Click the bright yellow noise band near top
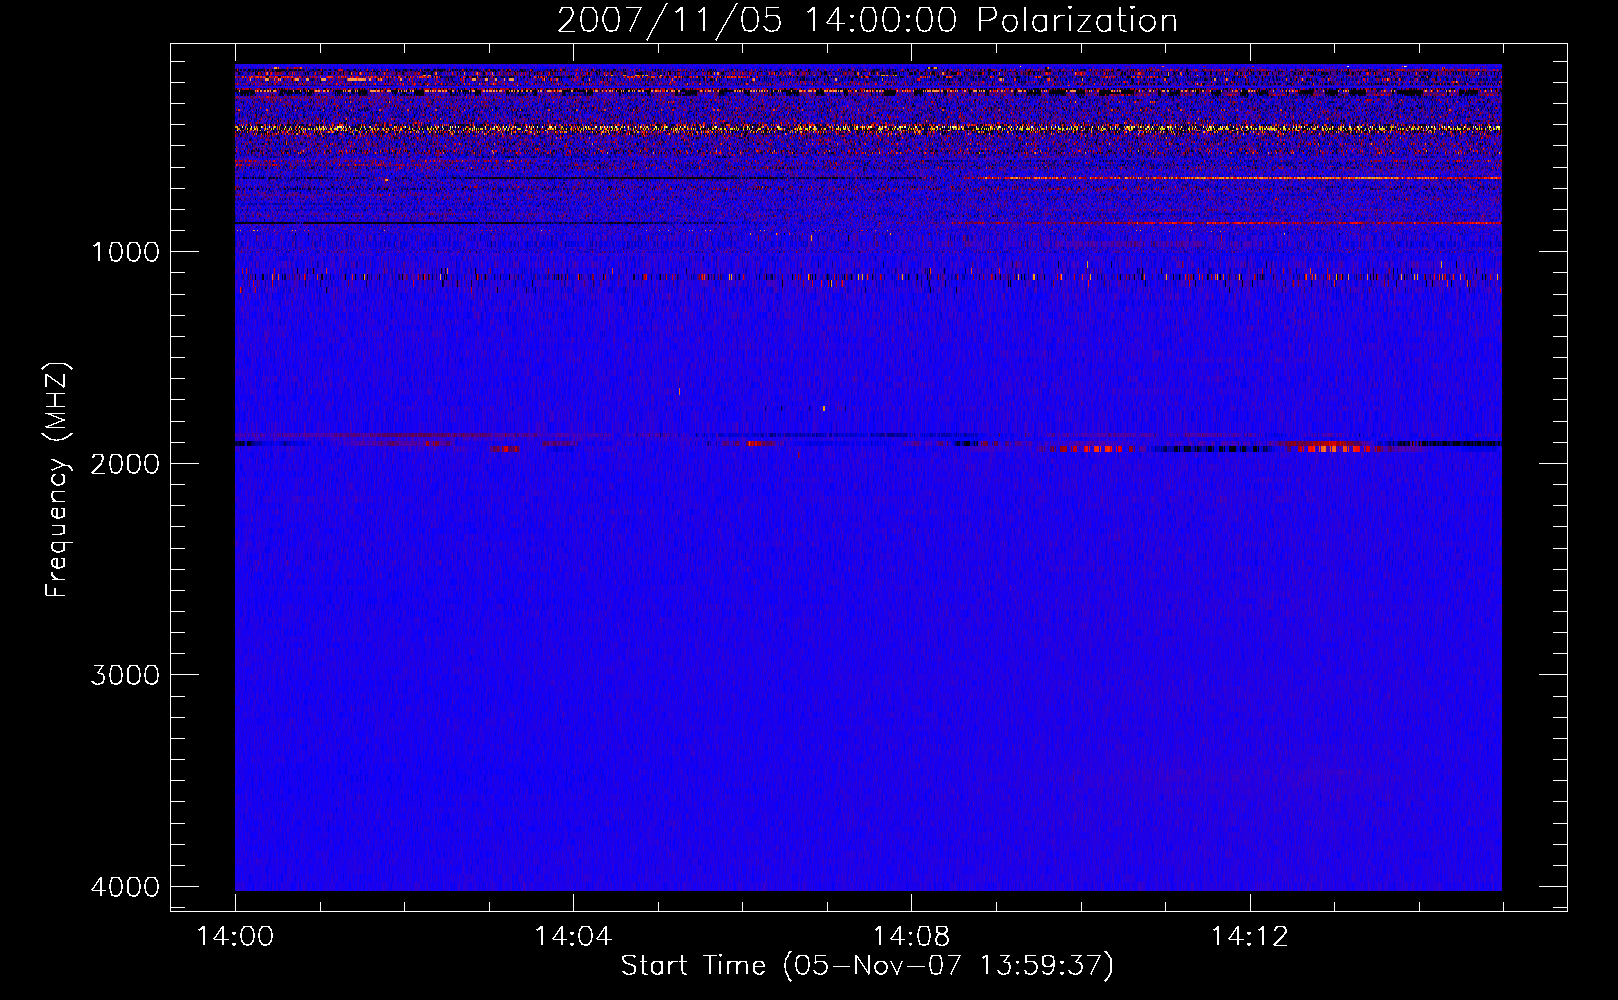Screen dimensions: 1618x1000 pos(868,128)
